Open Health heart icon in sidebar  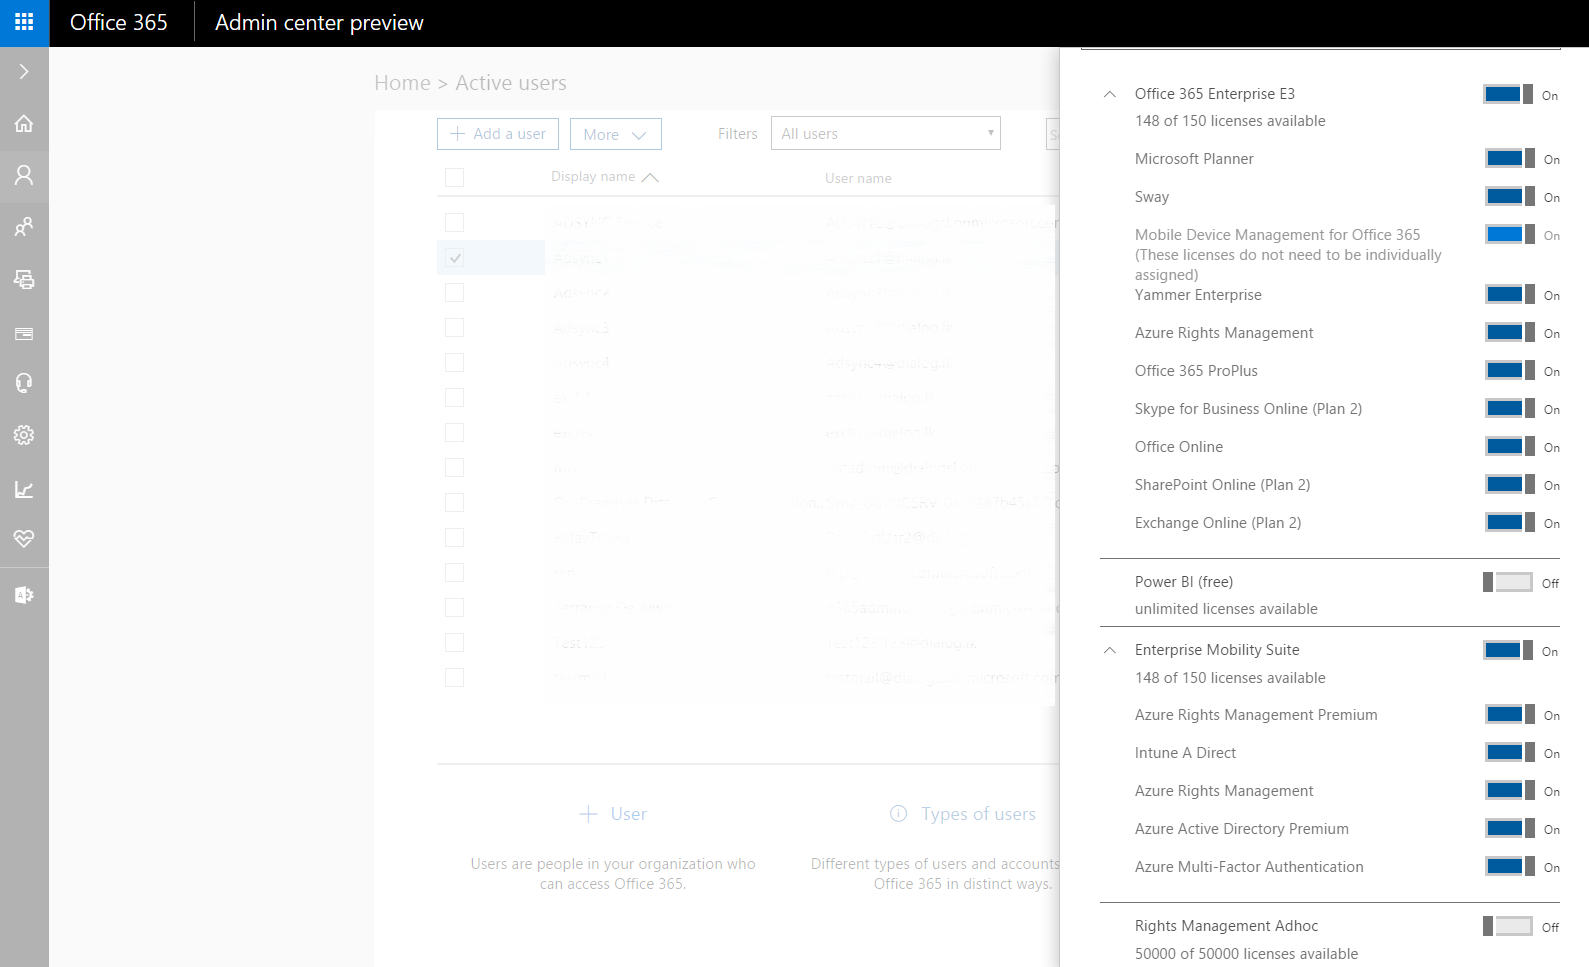click(x=24, y=539)
